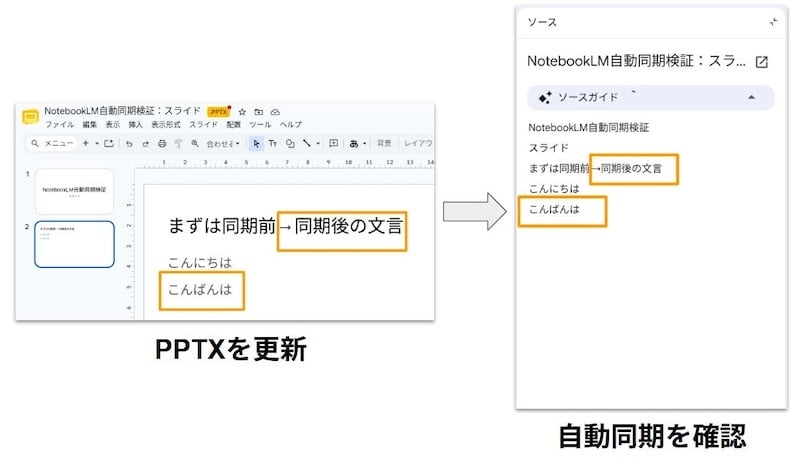Image resolution: width=804 pixels, height=460 pixels.
Task: Click the NotebookLM自動同期検証 source title
Action: point(636,61)
